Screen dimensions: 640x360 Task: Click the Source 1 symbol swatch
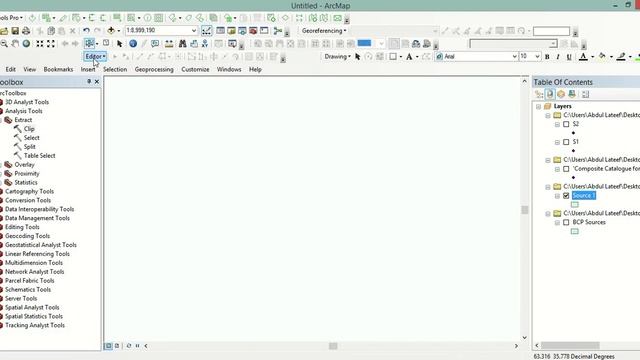[x=575, y=204]
